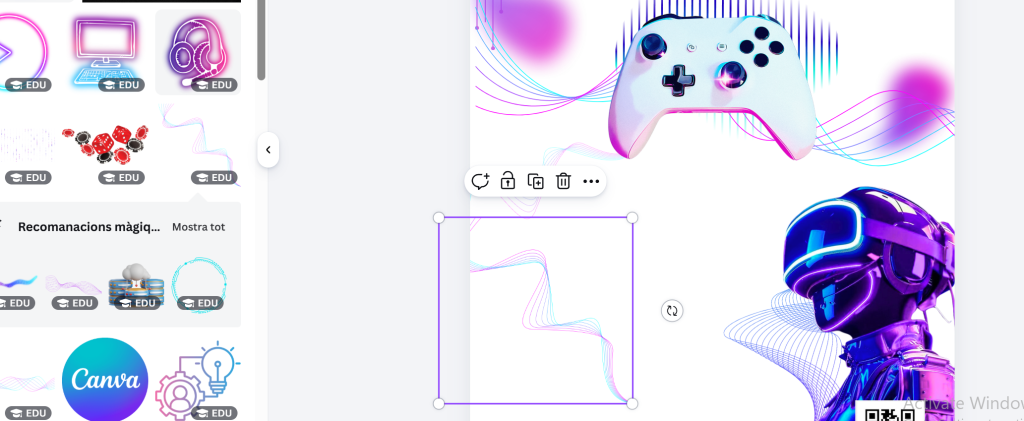
Task: Open the three-dot more options menu
Action: pos(591,181)
